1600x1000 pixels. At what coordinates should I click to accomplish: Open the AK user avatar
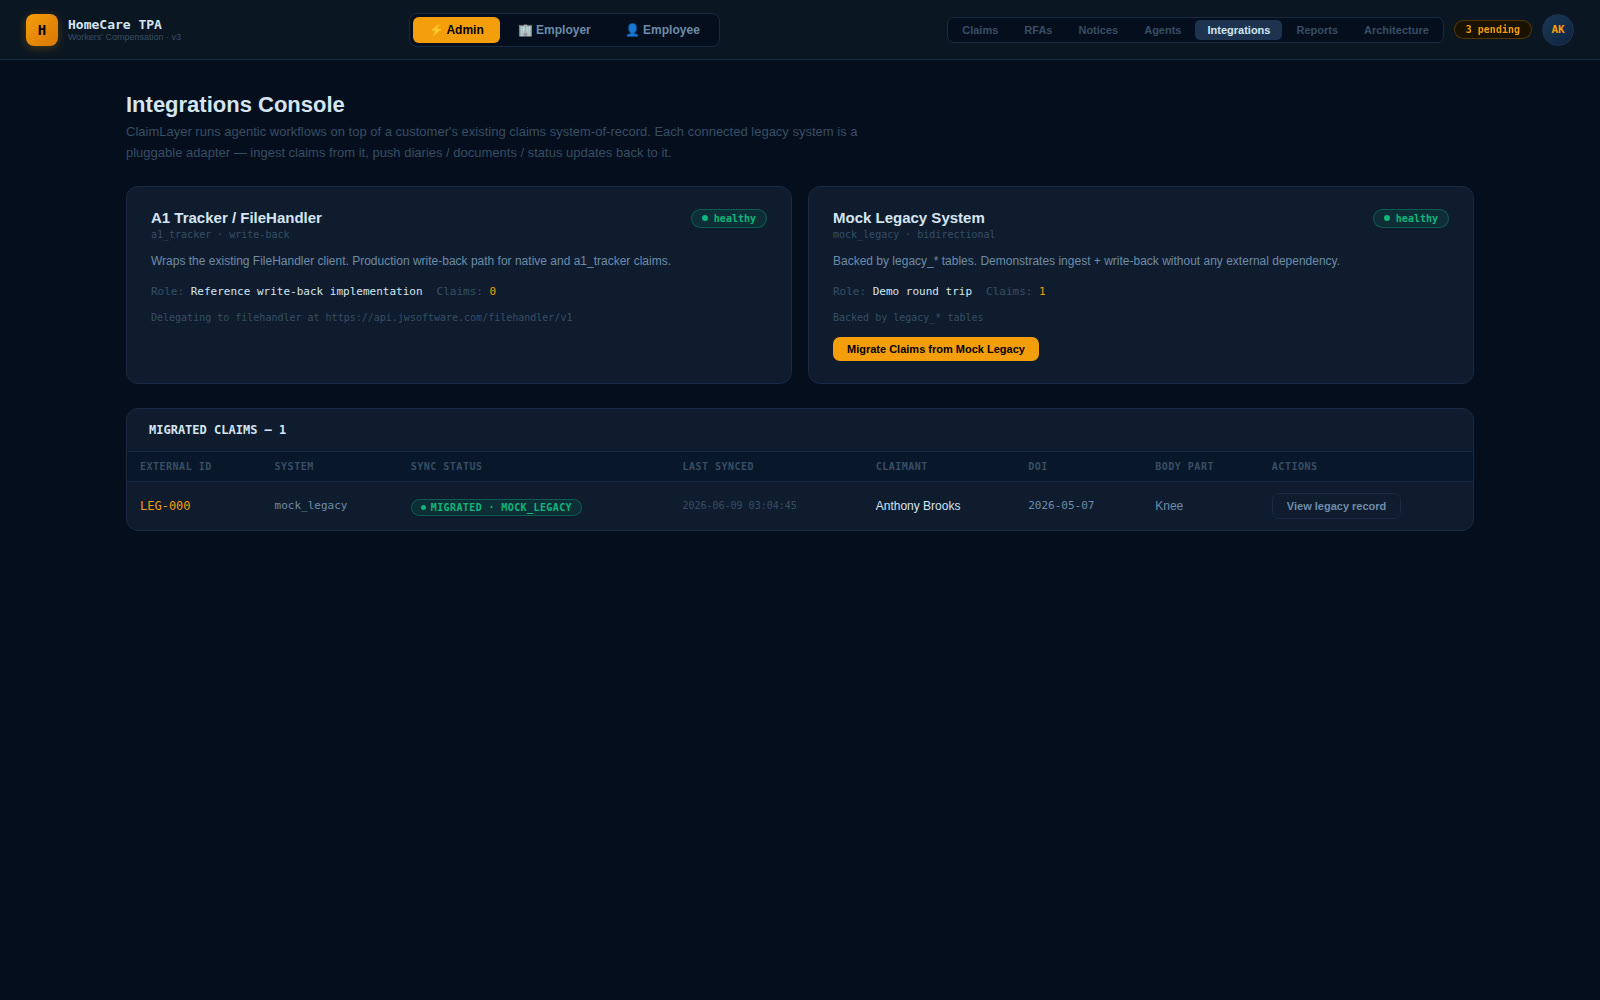(x=1558, y=30)
